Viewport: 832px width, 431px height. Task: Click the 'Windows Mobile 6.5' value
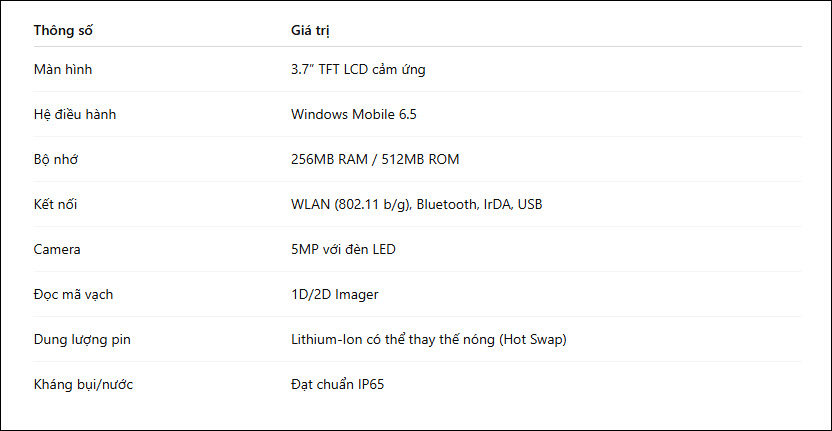[354, 114]
